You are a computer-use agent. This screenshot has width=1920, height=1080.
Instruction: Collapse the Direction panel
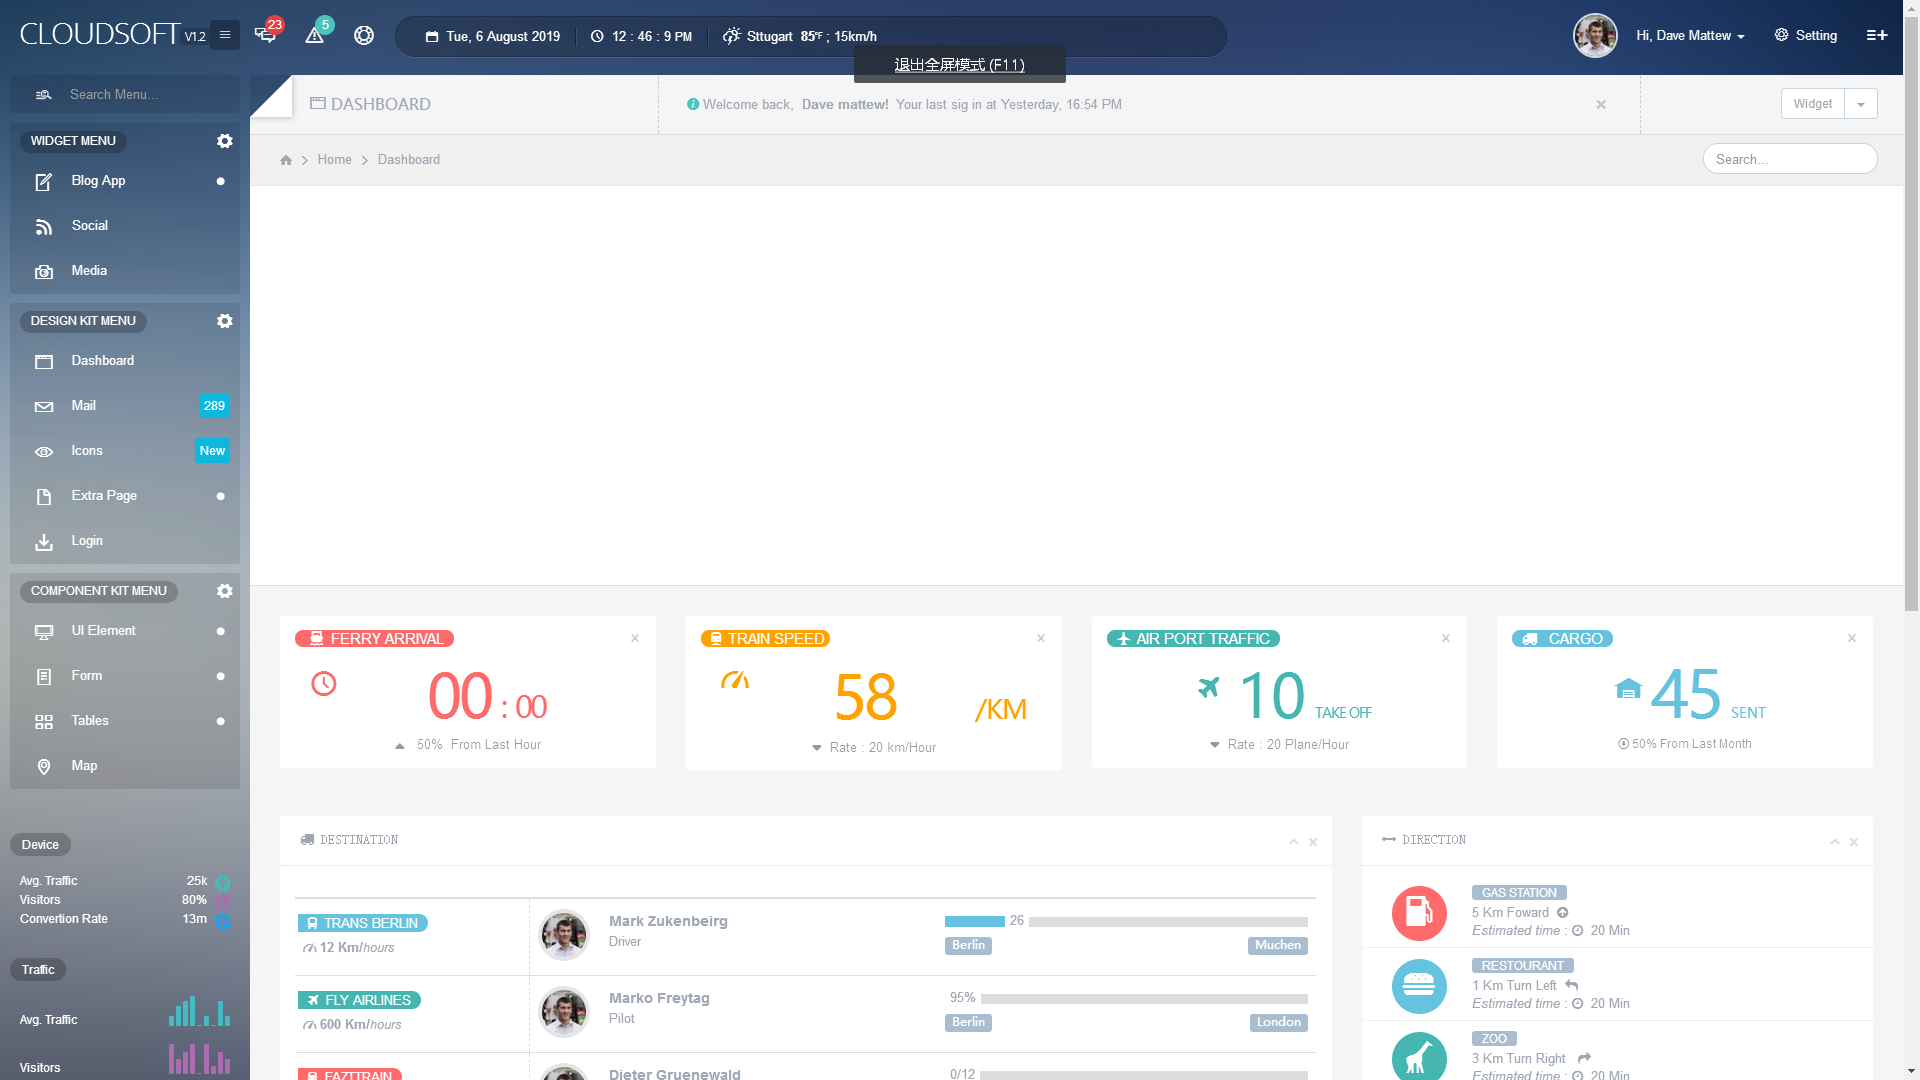pyautogui.click(x=1835, y=842)
